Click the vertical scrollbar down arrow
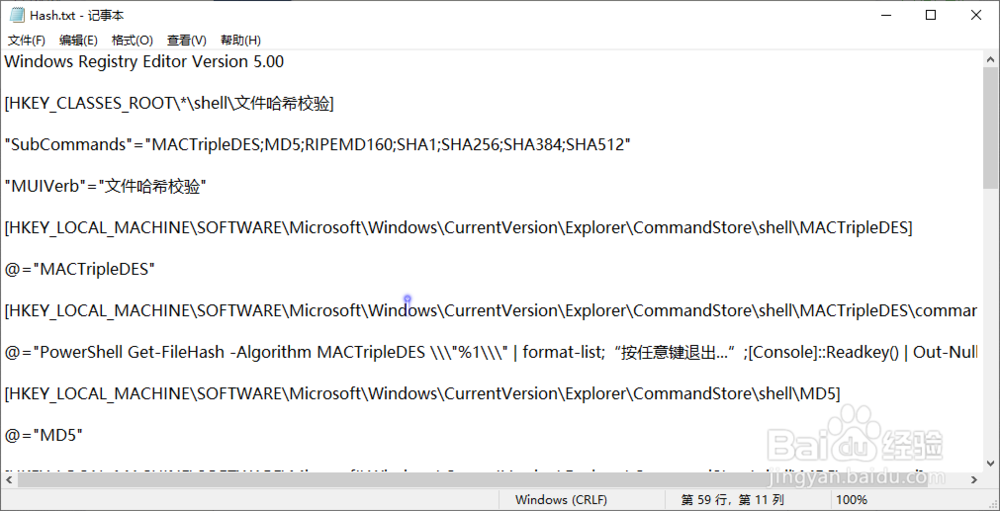1000x511 pixels. point(992,463)
